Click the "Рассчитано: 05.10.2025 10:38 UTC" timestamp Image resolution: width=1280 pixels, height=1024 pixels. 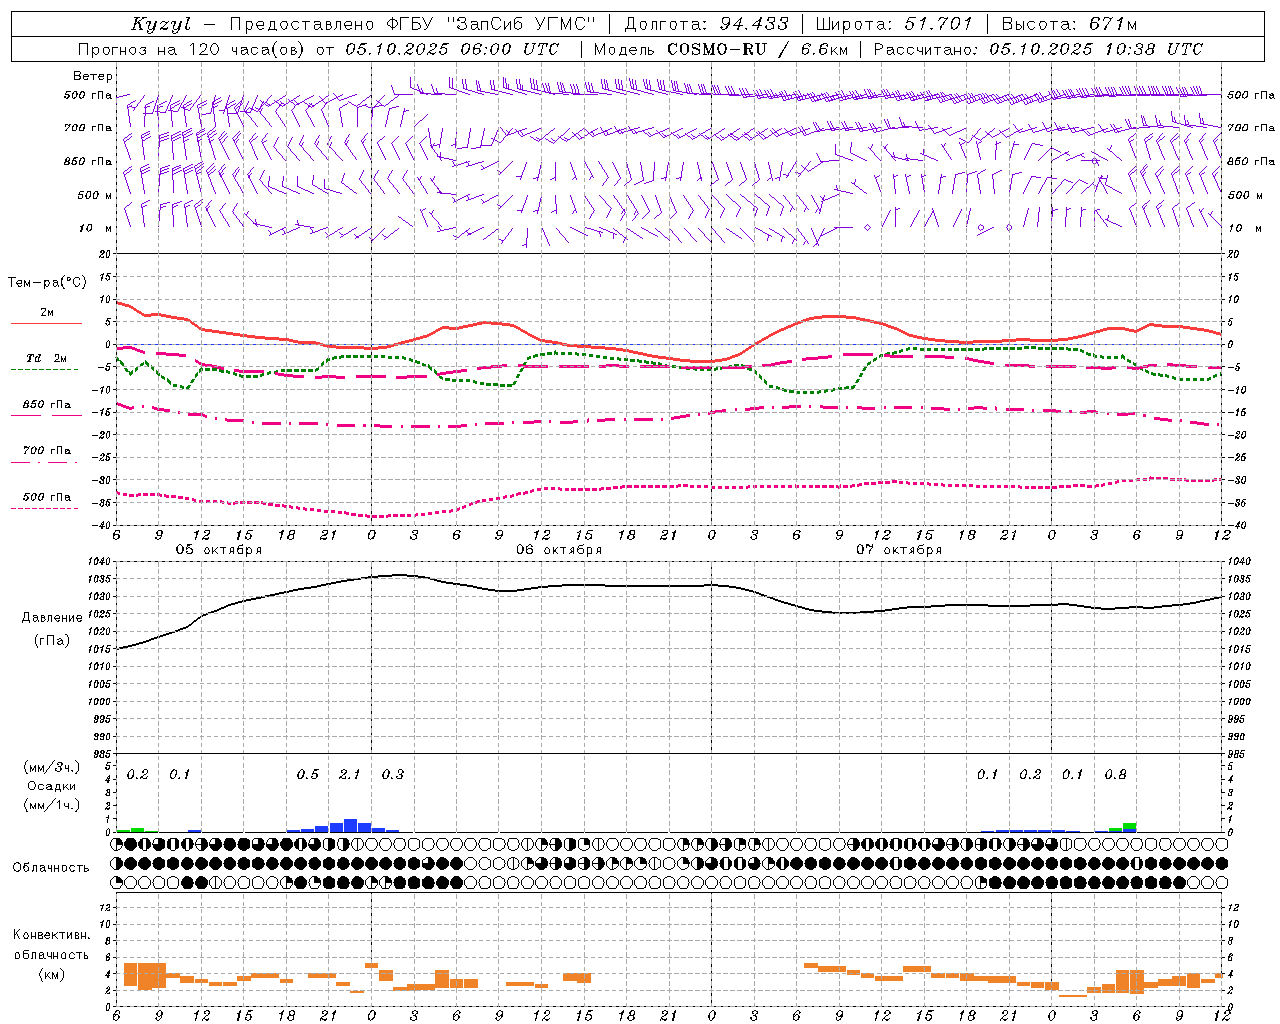1038,49
